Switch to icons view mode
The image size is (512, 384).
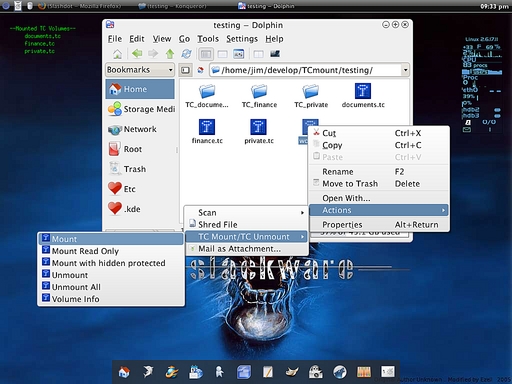(x=206, y=54)
